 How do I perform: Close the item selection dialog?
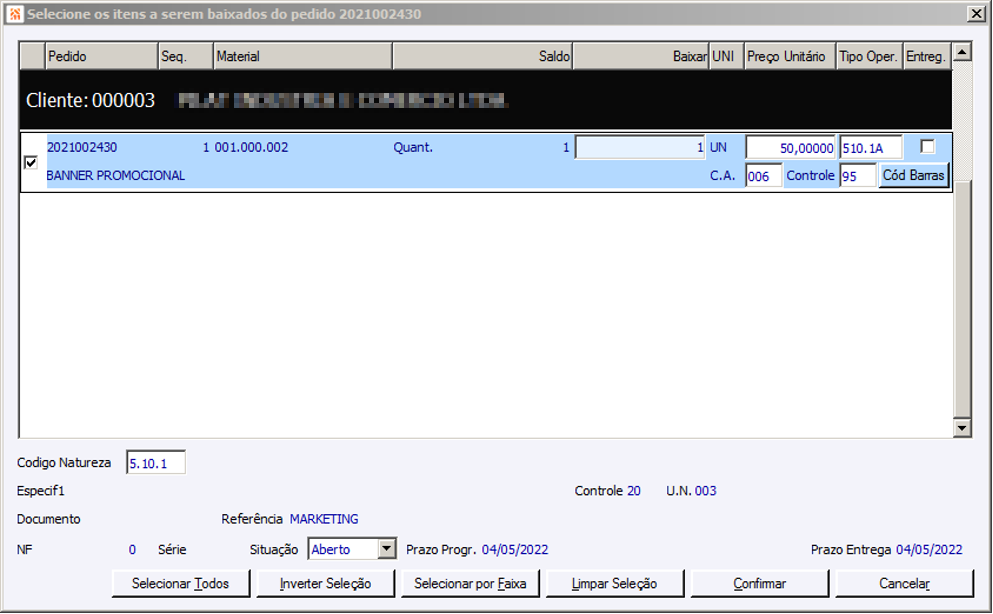tap(976, 14)
